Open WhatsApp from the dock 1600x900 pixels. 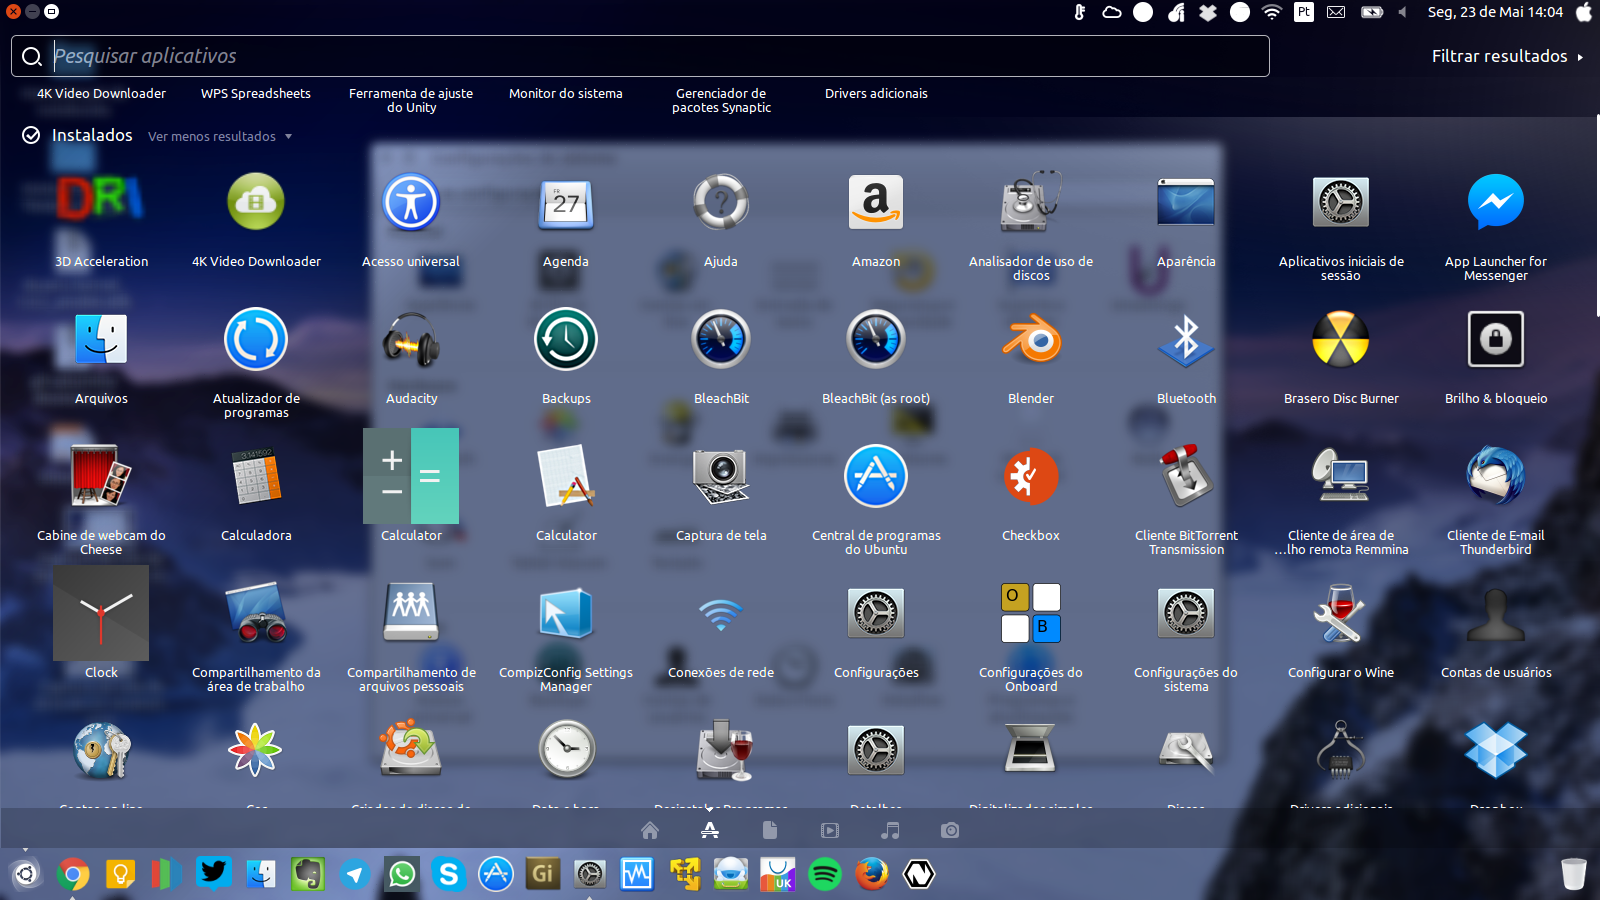click(x=402, y=874)
